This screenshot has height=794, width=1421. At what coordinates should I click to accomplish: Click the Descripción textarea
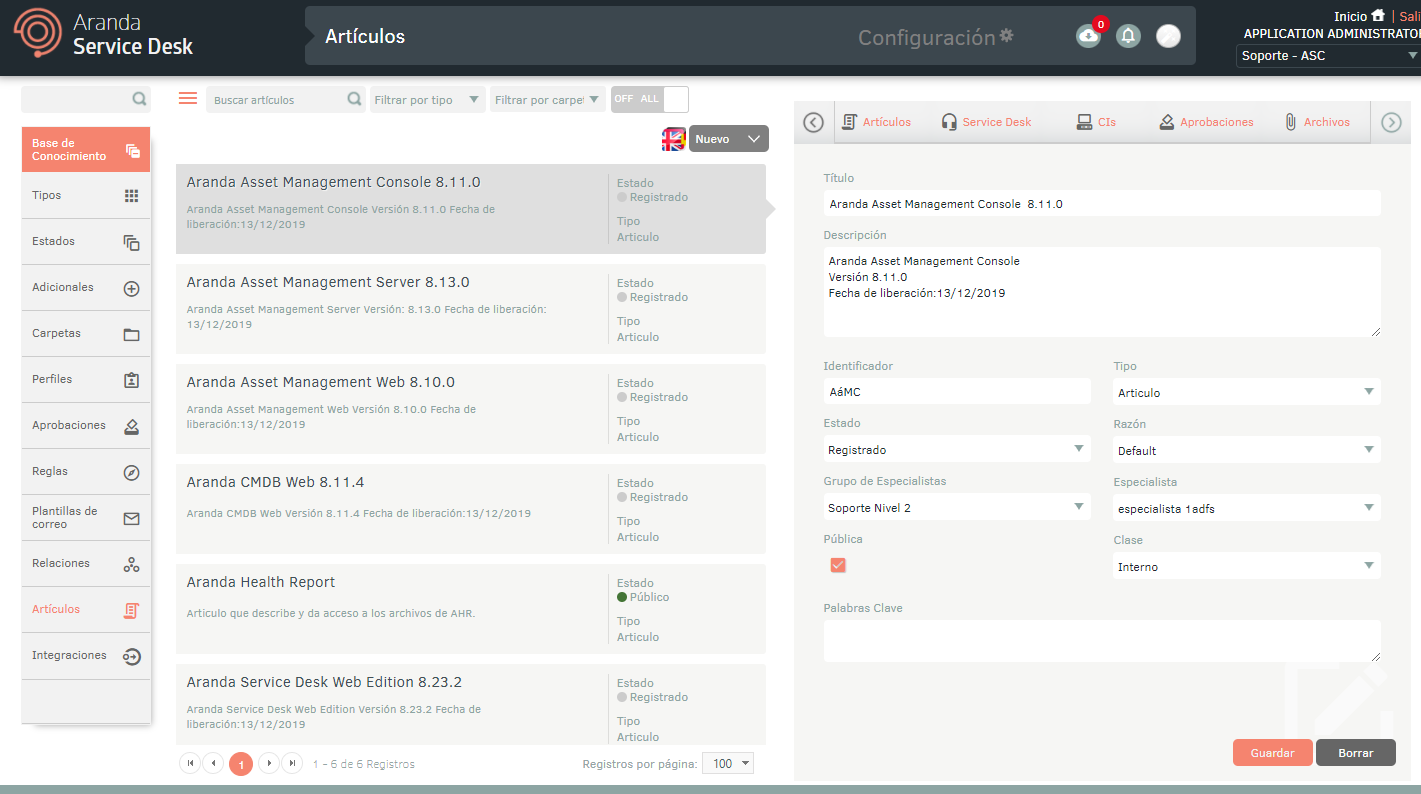(1102, 292)
